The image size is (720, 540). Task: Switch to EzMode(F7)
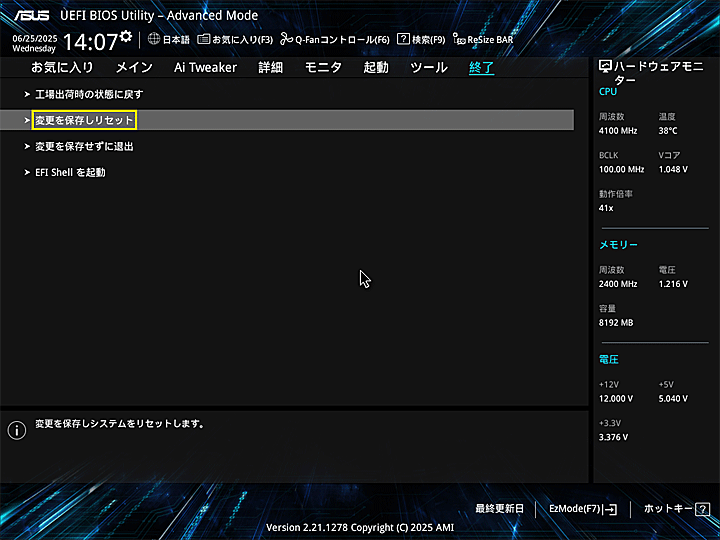(575, 509)
